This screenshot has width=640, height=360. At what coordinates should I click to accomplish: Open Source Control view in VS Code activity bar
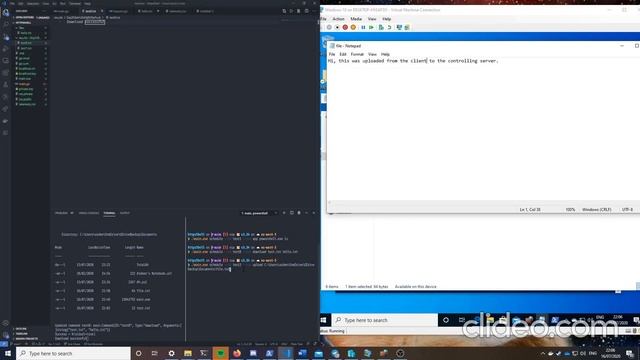click(x=5, y=37)
